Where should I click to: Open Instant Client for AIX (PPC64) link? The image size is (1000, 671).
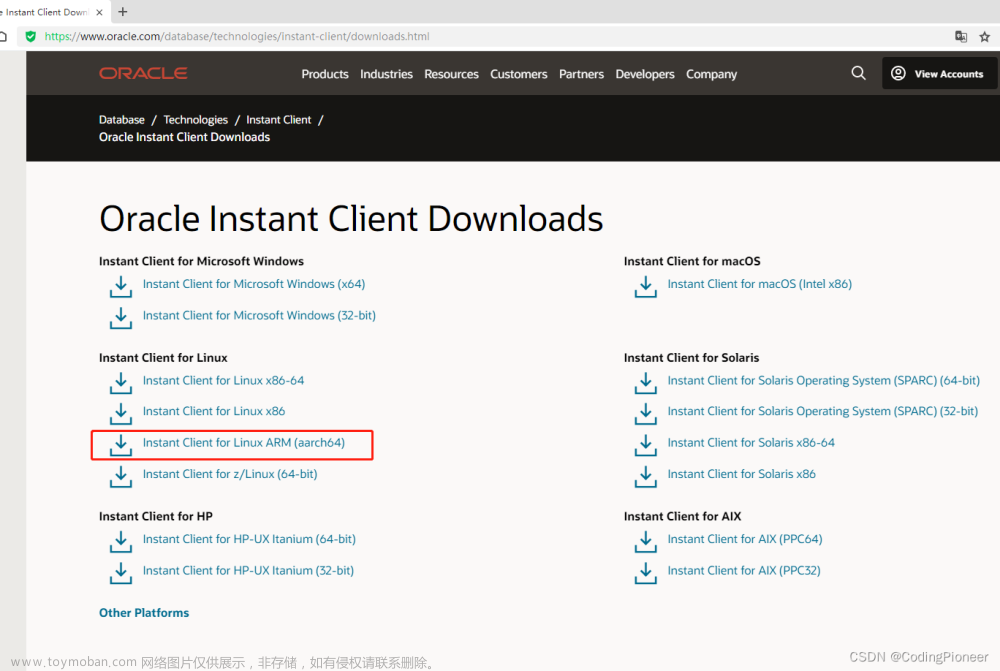[x=745, y=539]
